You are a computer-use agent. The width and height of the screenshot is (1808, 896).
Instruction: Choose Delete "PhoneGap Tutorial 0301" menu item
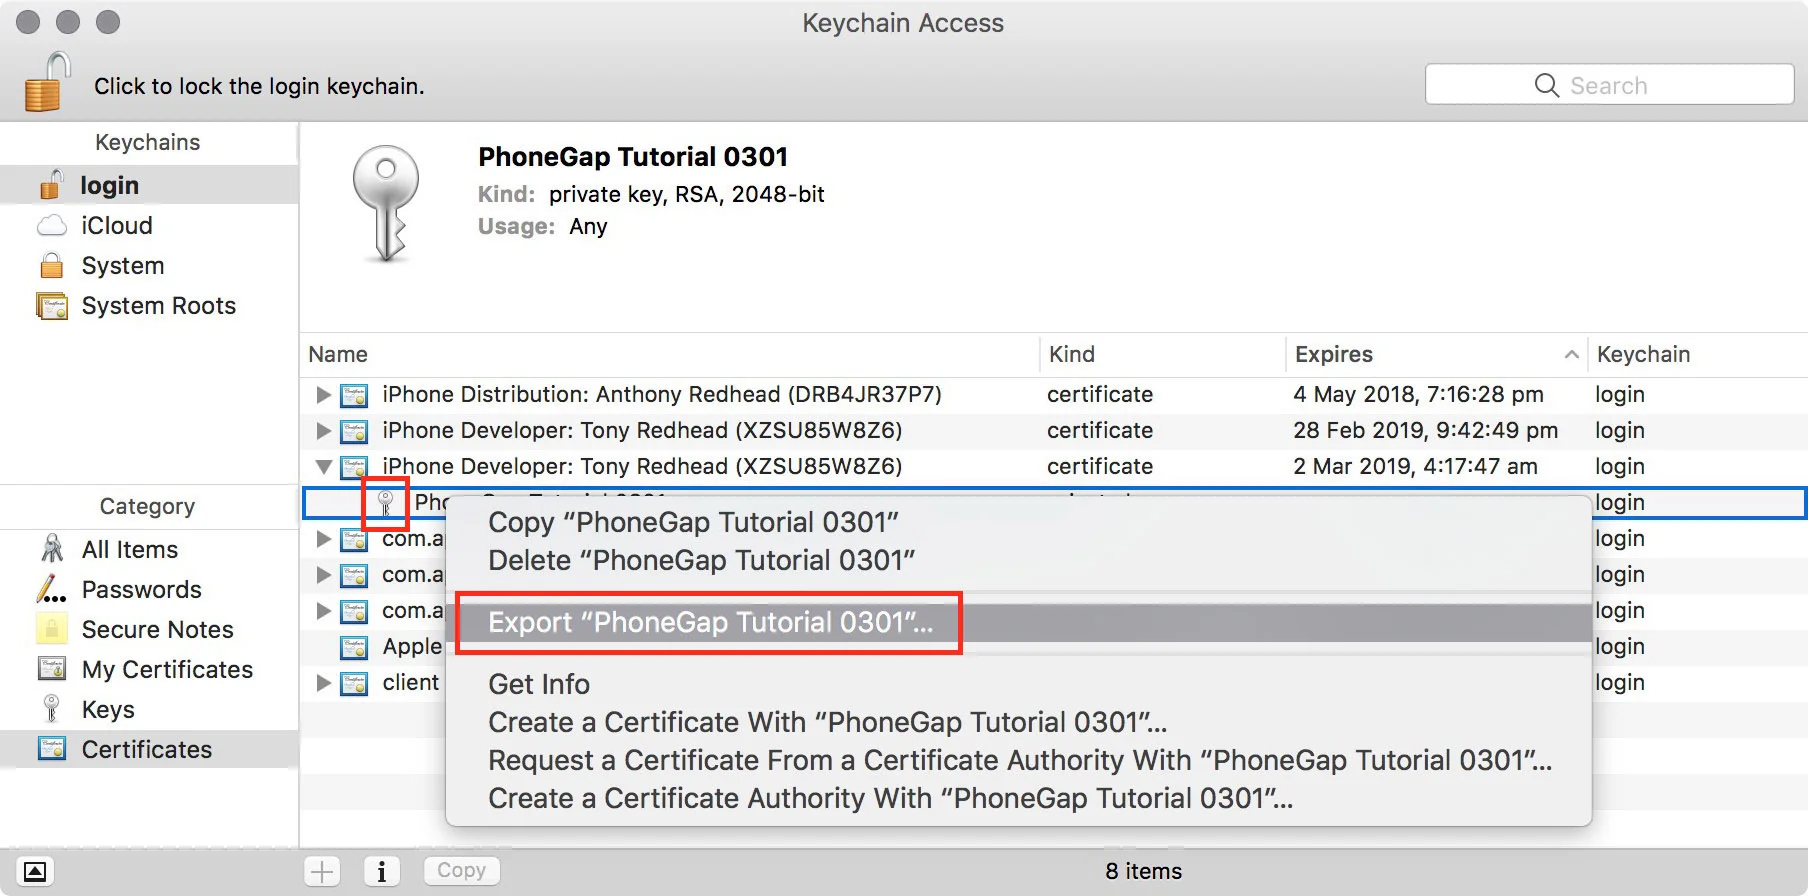[x=1018, y=560]
